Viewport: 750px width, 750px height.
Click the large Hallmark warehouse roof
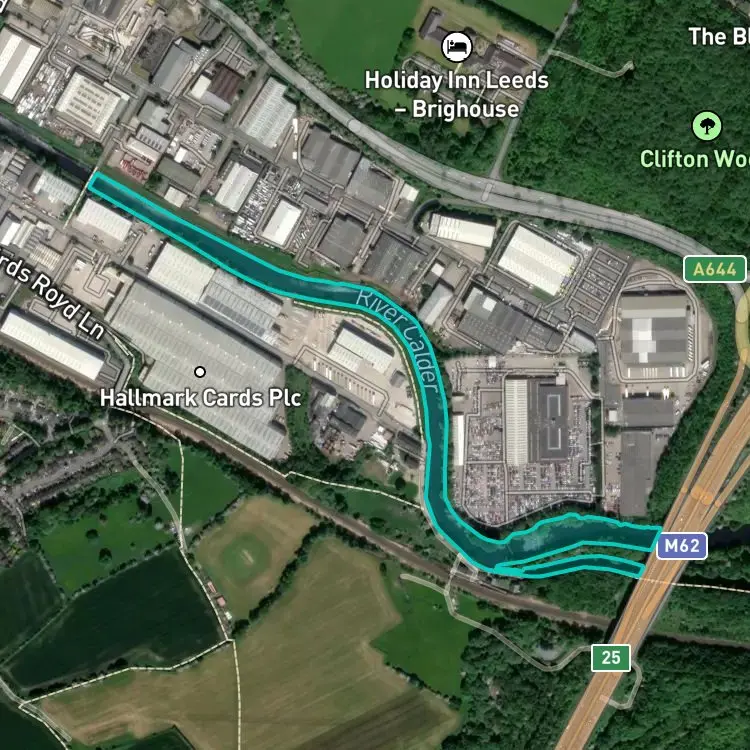click(x=196, y=364)
